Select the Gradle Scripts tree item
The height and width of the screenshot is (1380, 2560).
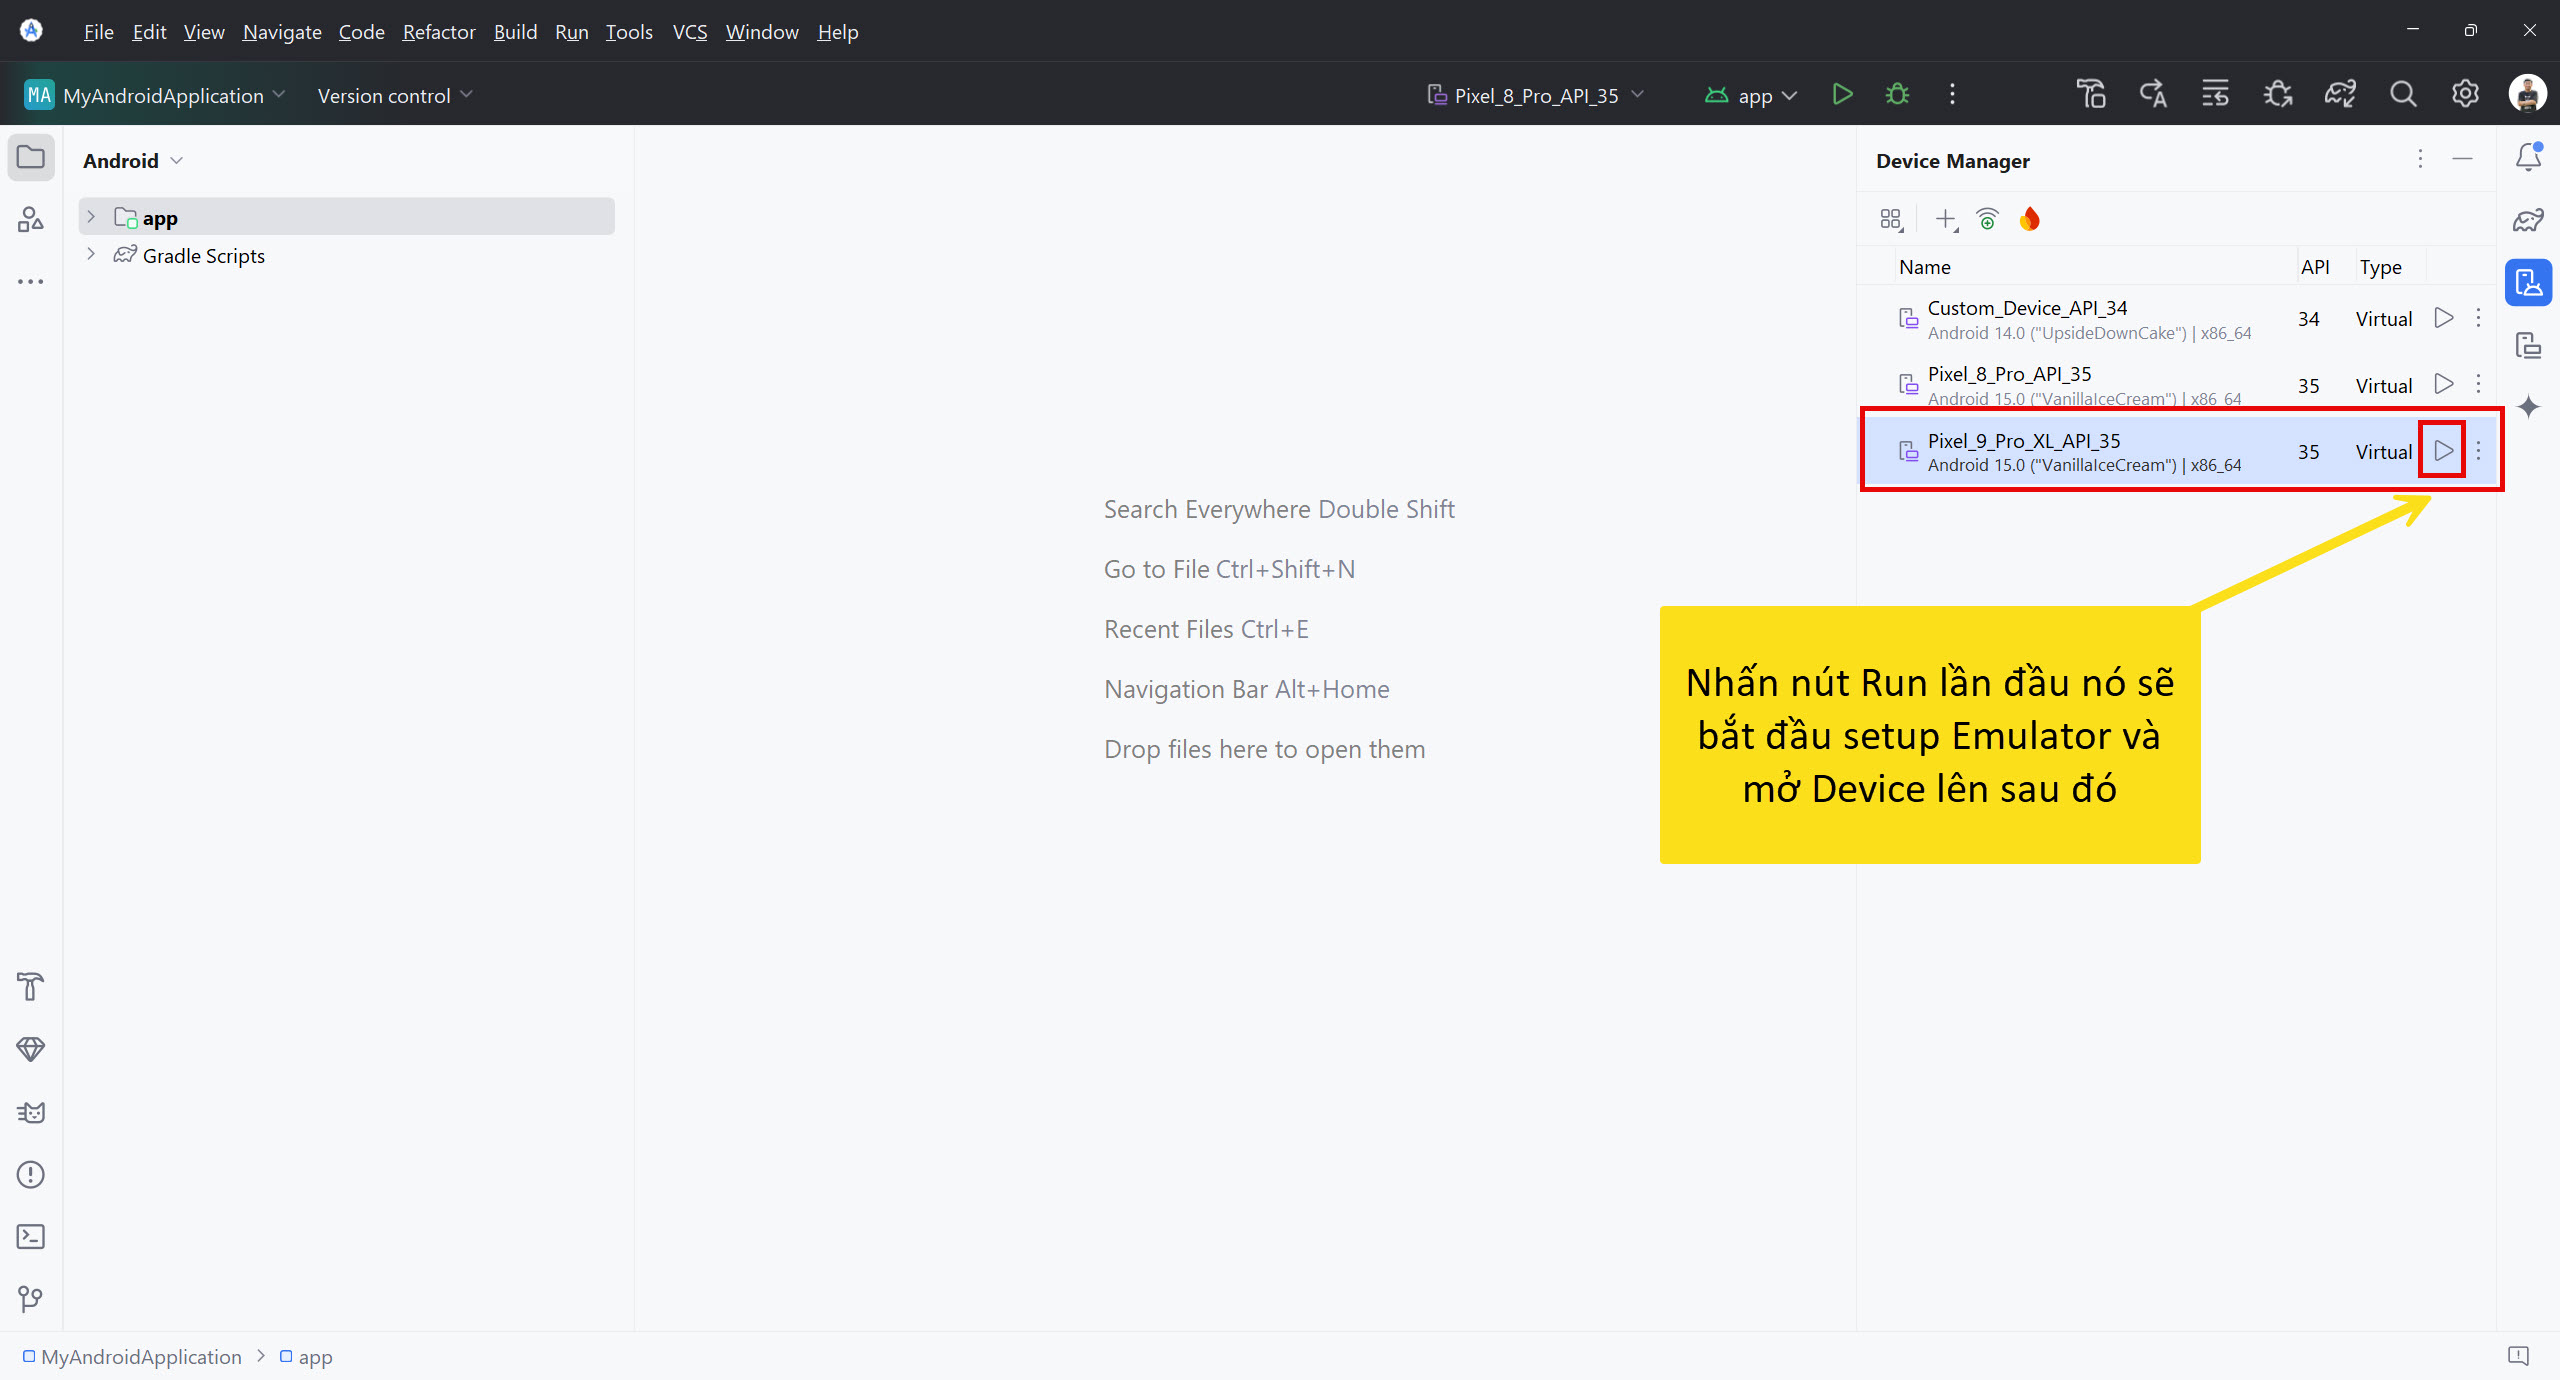coord(204,256)
